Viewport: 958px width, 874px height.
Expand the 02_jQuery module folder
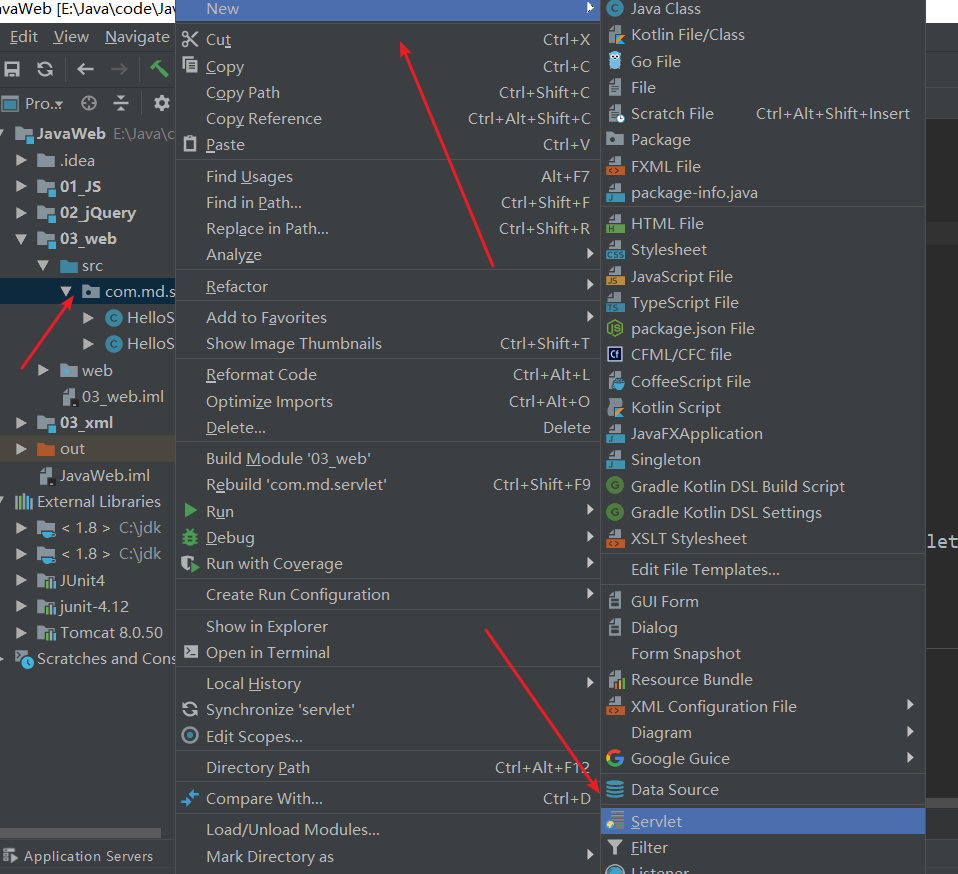(x=21, y=213)
